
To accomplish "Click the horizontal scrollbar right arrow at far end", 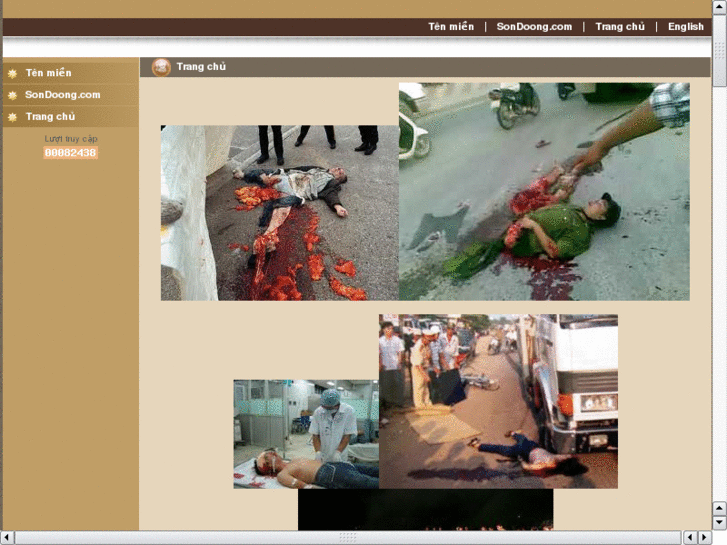I will pos(705,537).
